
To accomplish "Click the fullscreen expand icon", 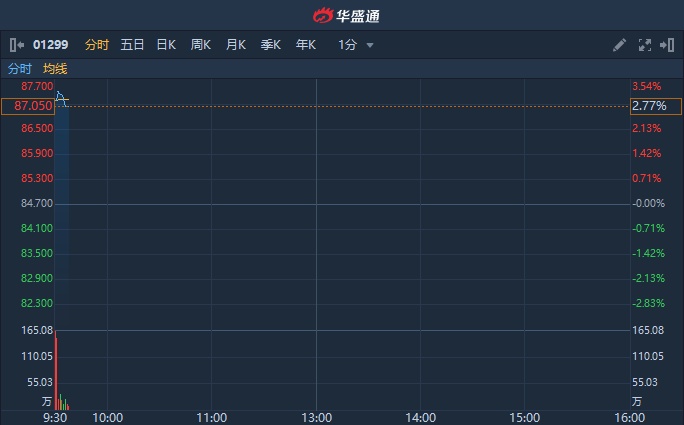I will pos(644,45).
